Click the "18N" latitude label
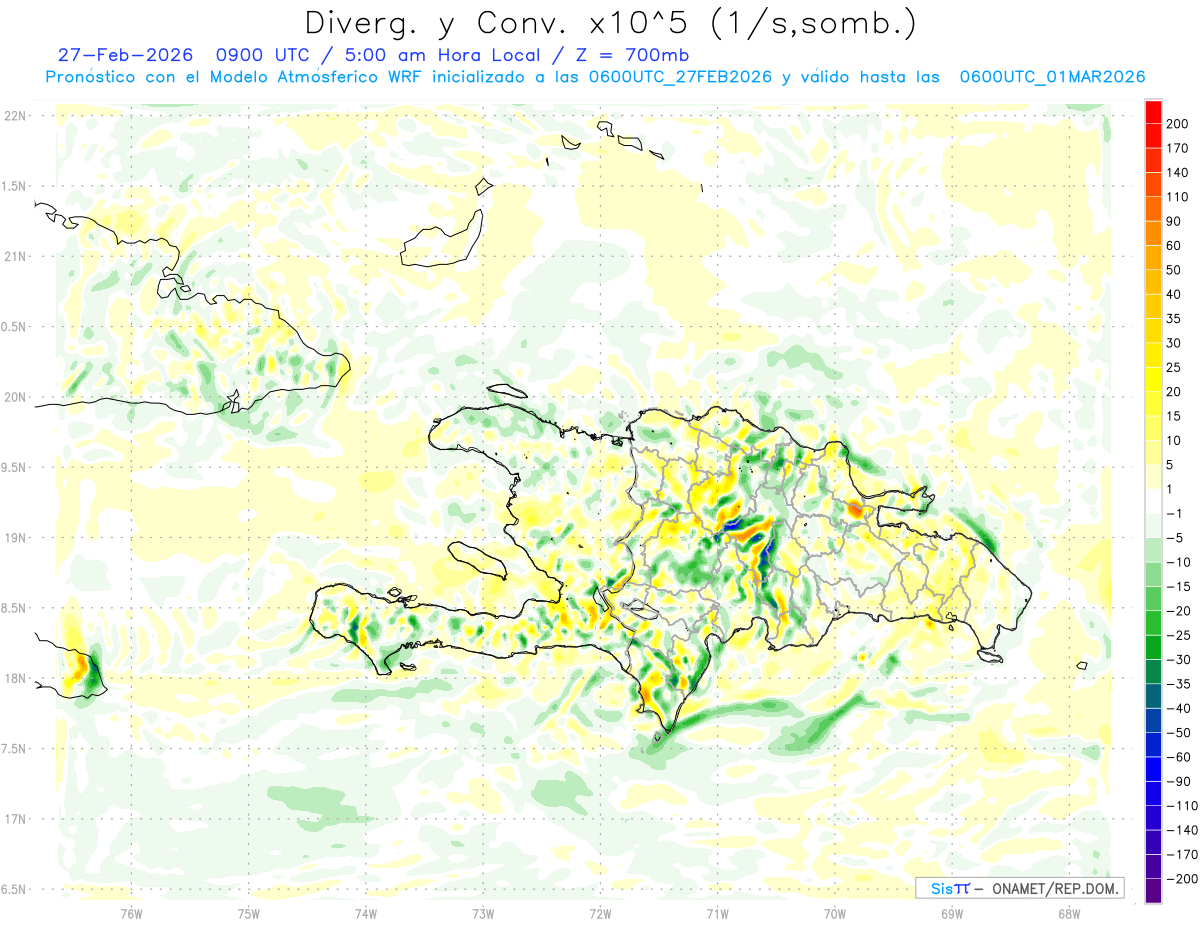Viewport: 1200px width, 927px height. pos(15,678)
